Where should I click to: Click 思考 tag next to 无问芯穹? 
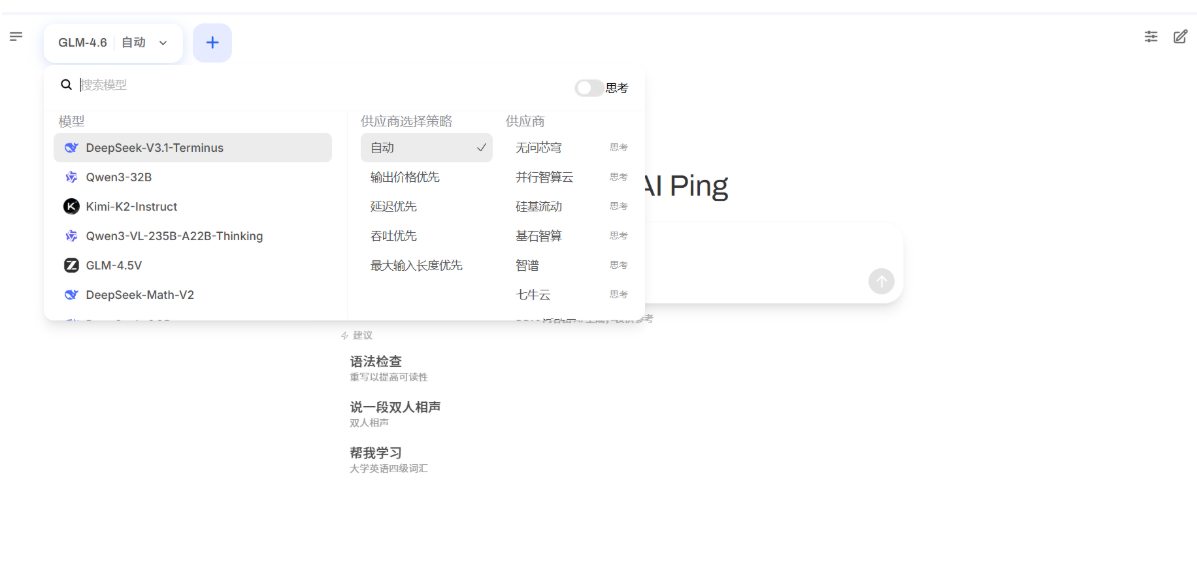(618, 147)
